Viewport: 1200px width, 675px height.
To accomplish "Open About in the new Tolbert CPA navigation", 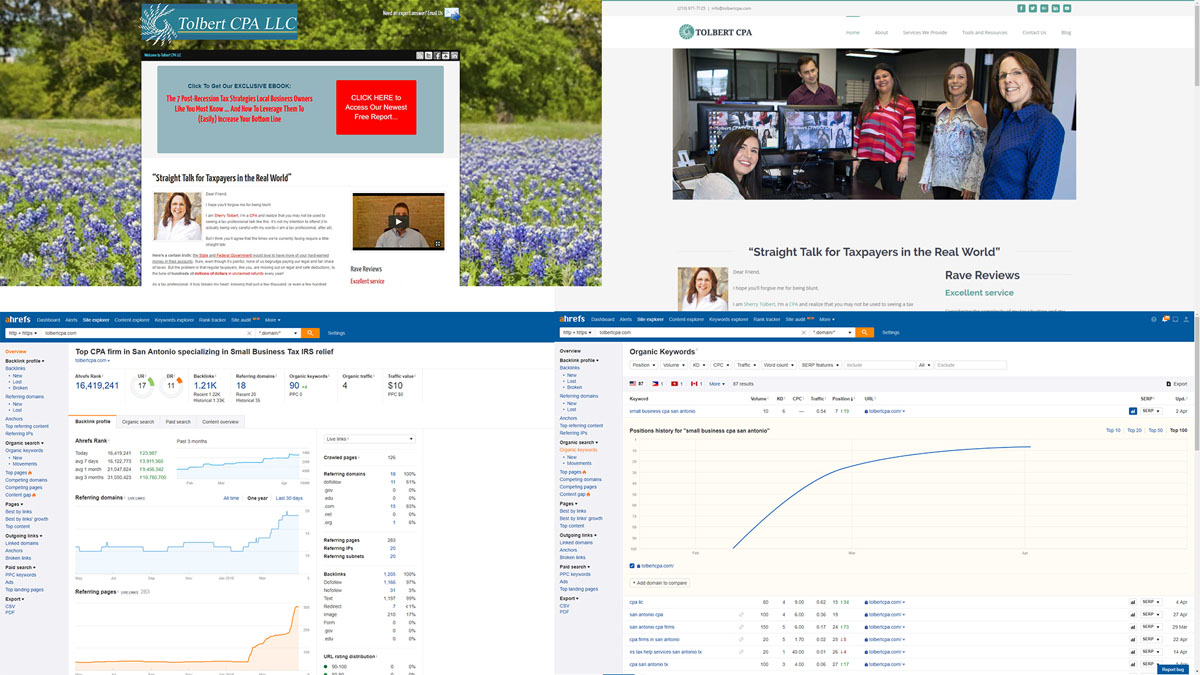I will 881,32.
